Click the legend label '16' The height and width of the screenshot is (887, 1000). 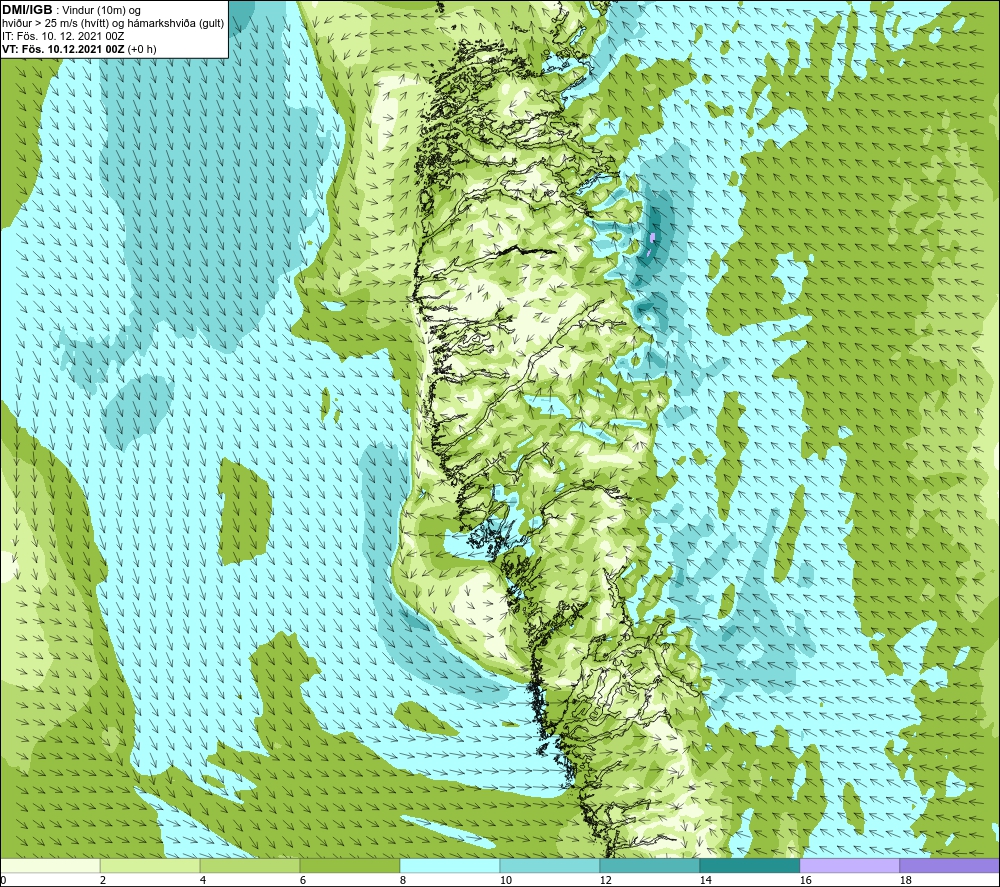tap(805, 880)
